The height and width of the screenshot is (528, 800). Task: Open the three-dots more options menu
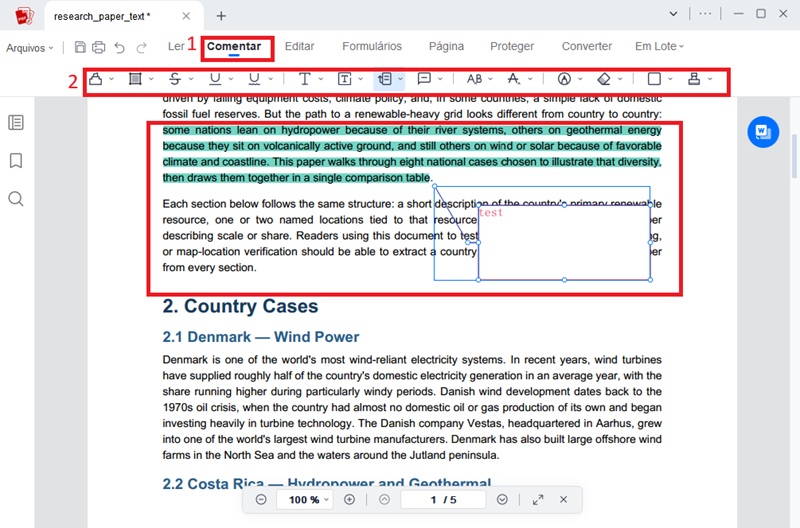(x=705, y=14)
